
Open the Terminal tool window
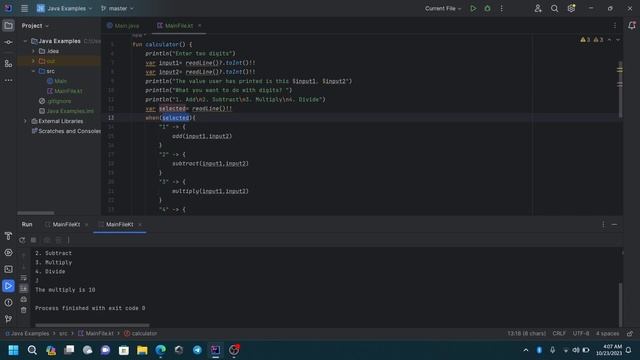coord(8,269)
